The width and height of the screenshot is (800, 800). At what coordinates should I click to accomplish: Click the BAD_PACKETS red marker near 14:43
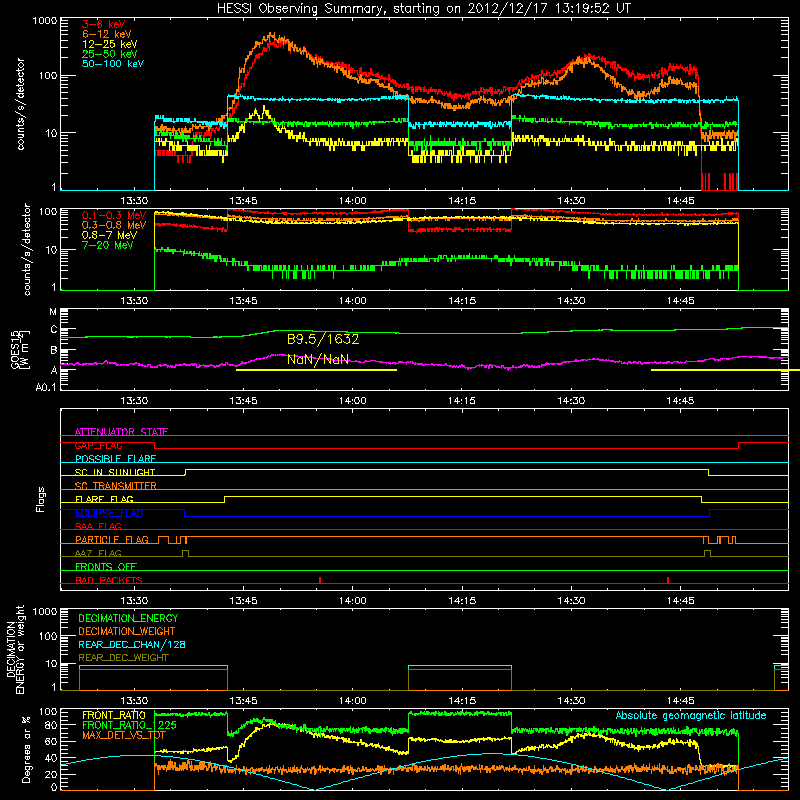pos(668,580)
